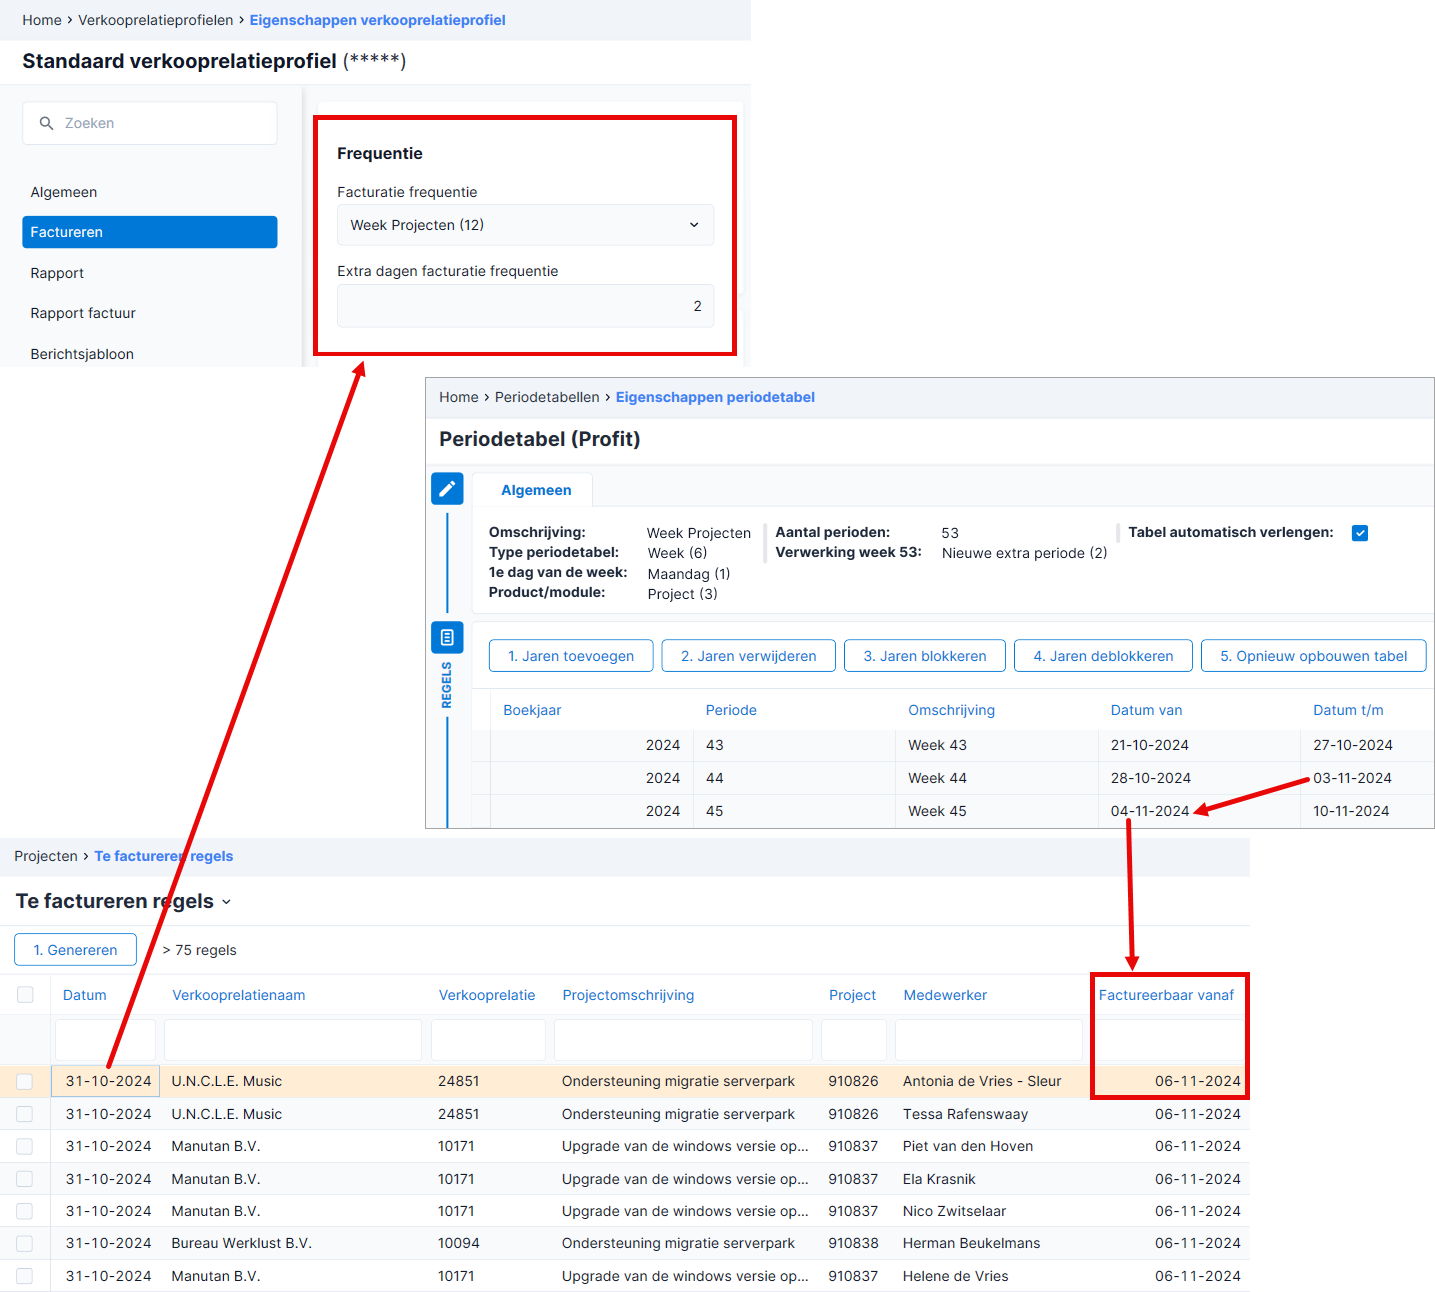
Task: Click the 1. Genereren button
Action: [75, 950]
